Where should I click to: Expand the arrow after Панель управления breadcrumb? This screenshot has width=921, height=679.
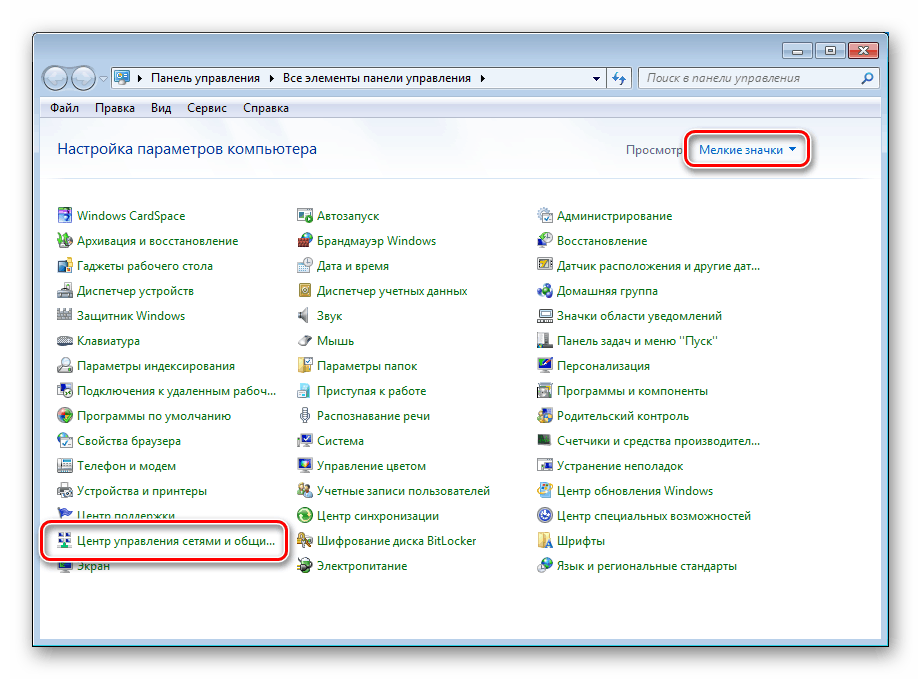272,78
